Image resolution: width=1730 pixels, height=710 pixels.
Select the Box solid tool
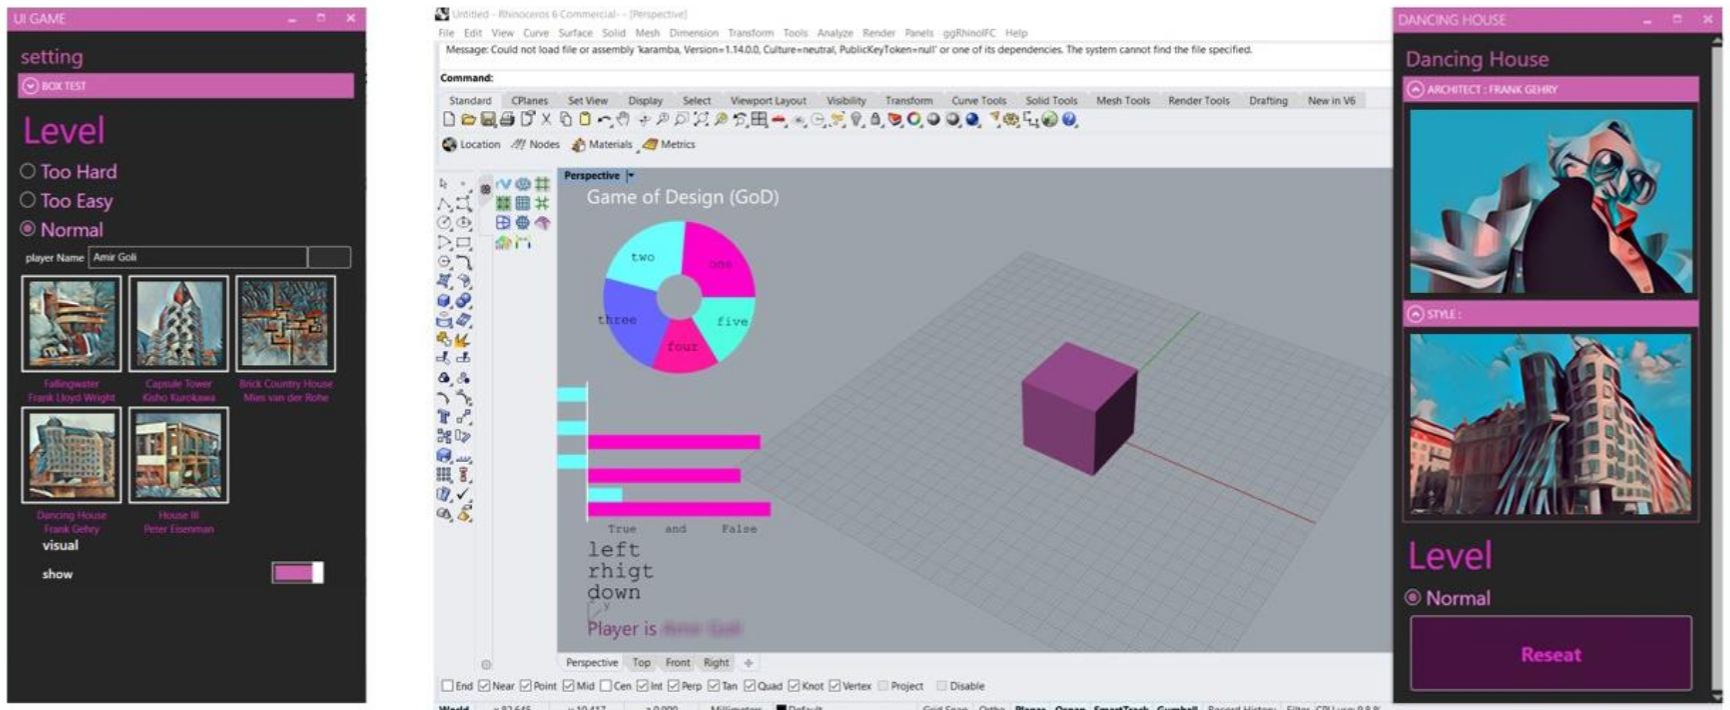pyautogui.click(x=444, y=300)
